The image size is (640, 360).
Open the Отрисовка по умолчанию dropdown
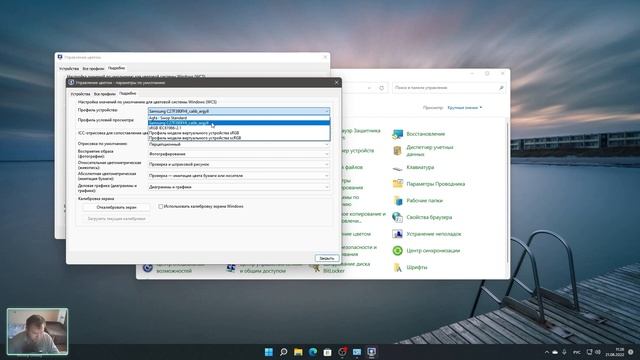click(x=239, y=144)
